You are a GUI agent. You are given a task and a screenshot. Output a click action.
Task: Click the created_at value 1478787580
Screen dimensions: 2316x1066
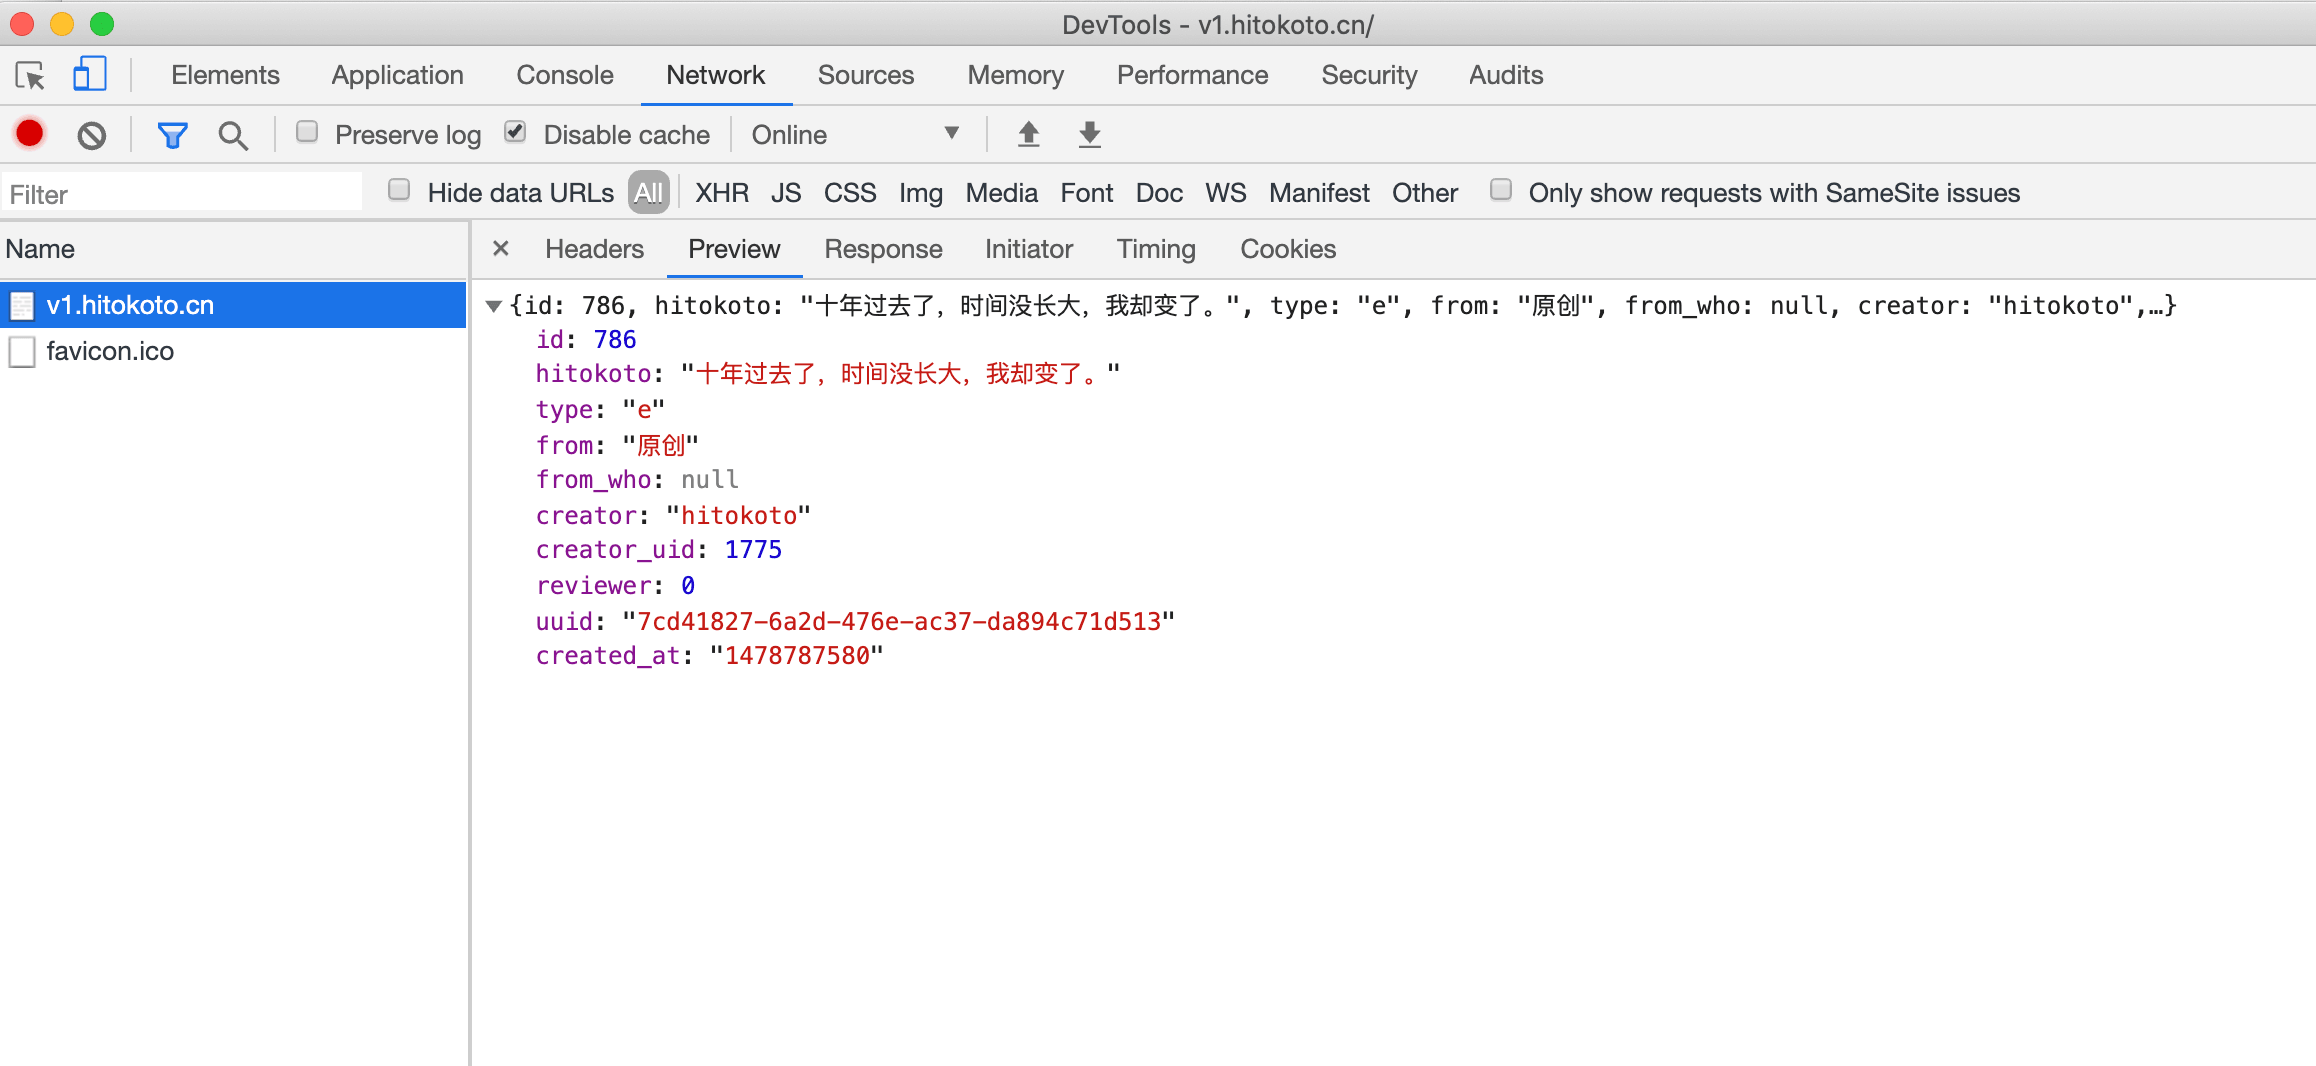click(797, 656)
